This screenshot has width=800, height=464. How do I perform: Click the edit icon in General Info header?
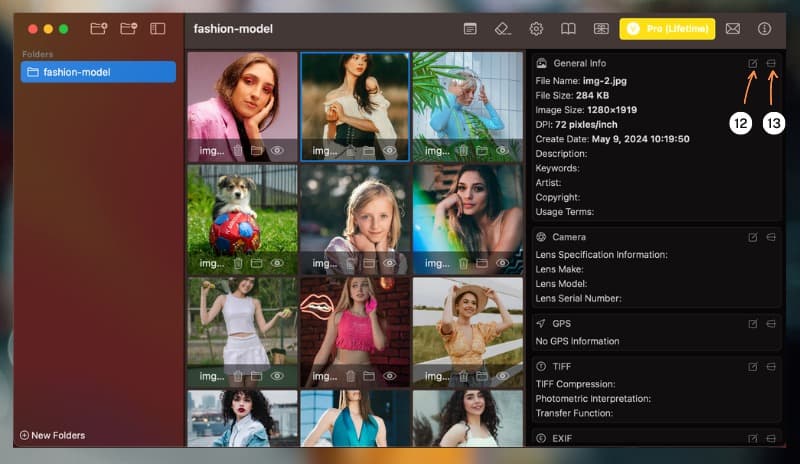(753, 63)
